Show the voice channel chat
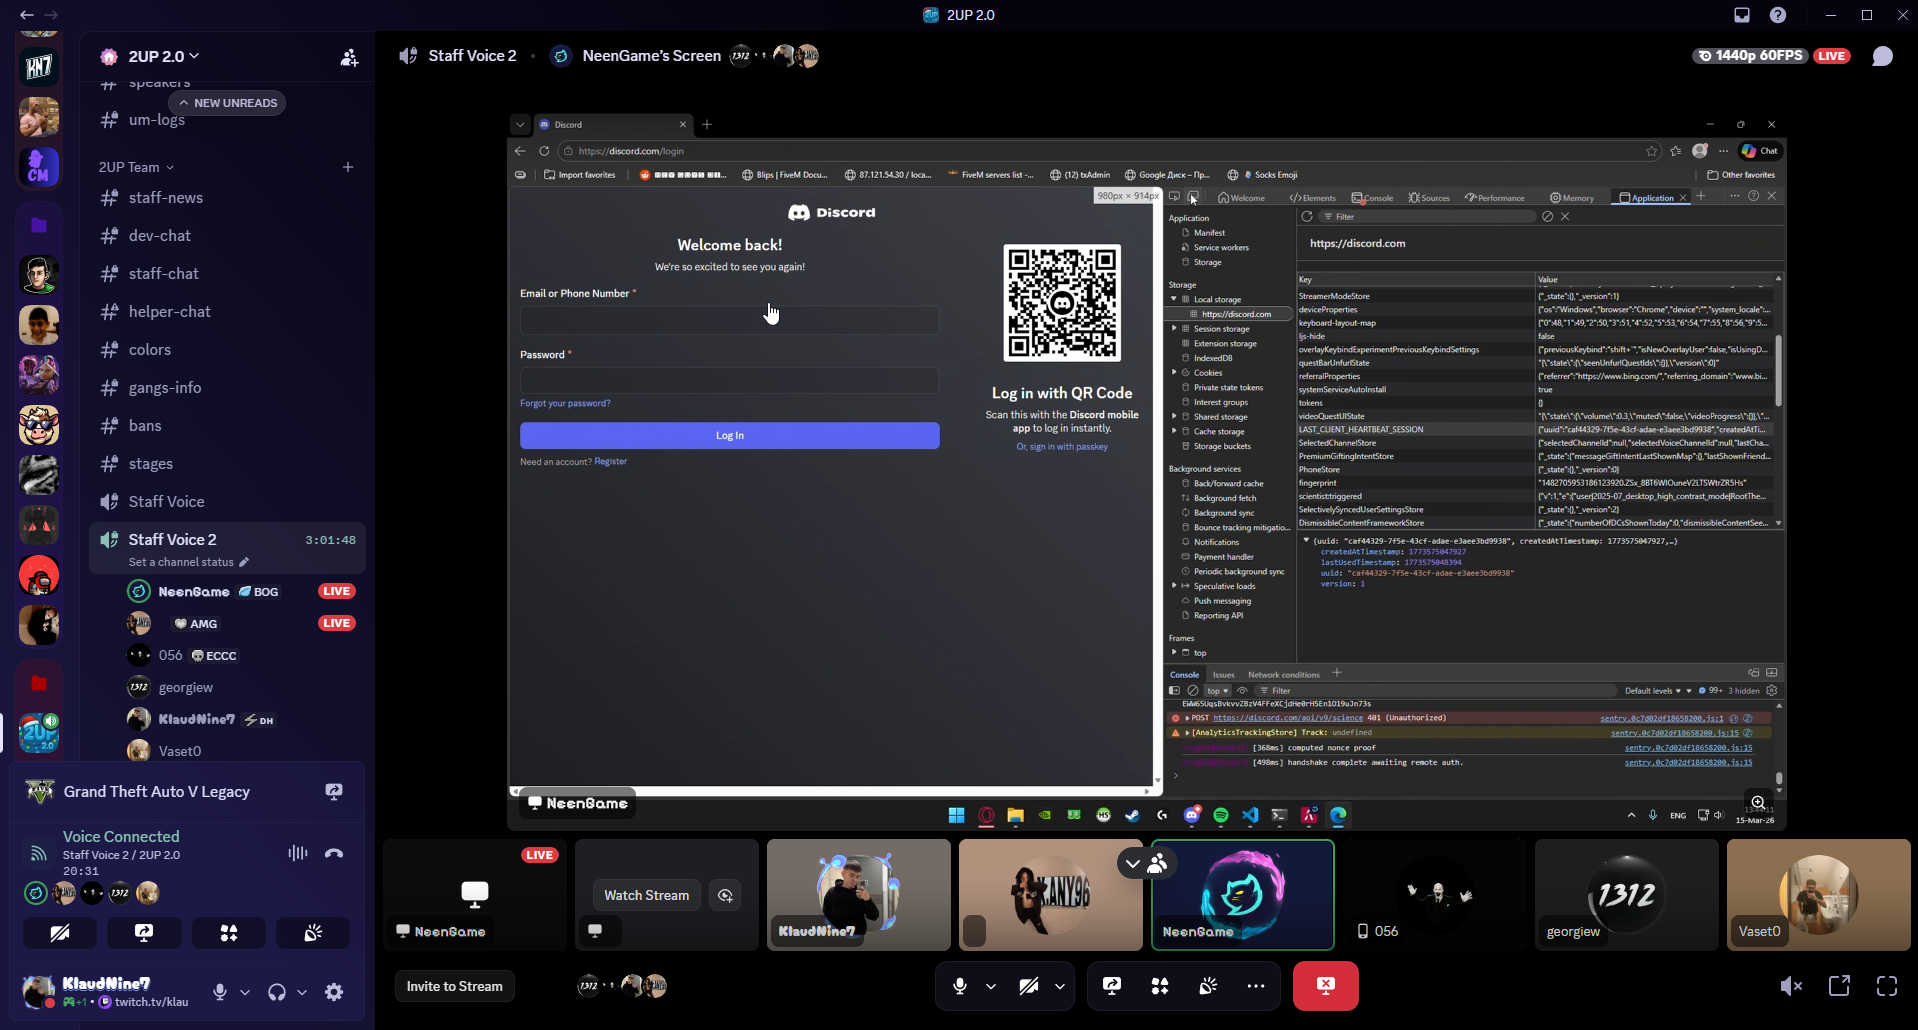Viewport: 1918px width, 1030px height. tap(1883, 56)
